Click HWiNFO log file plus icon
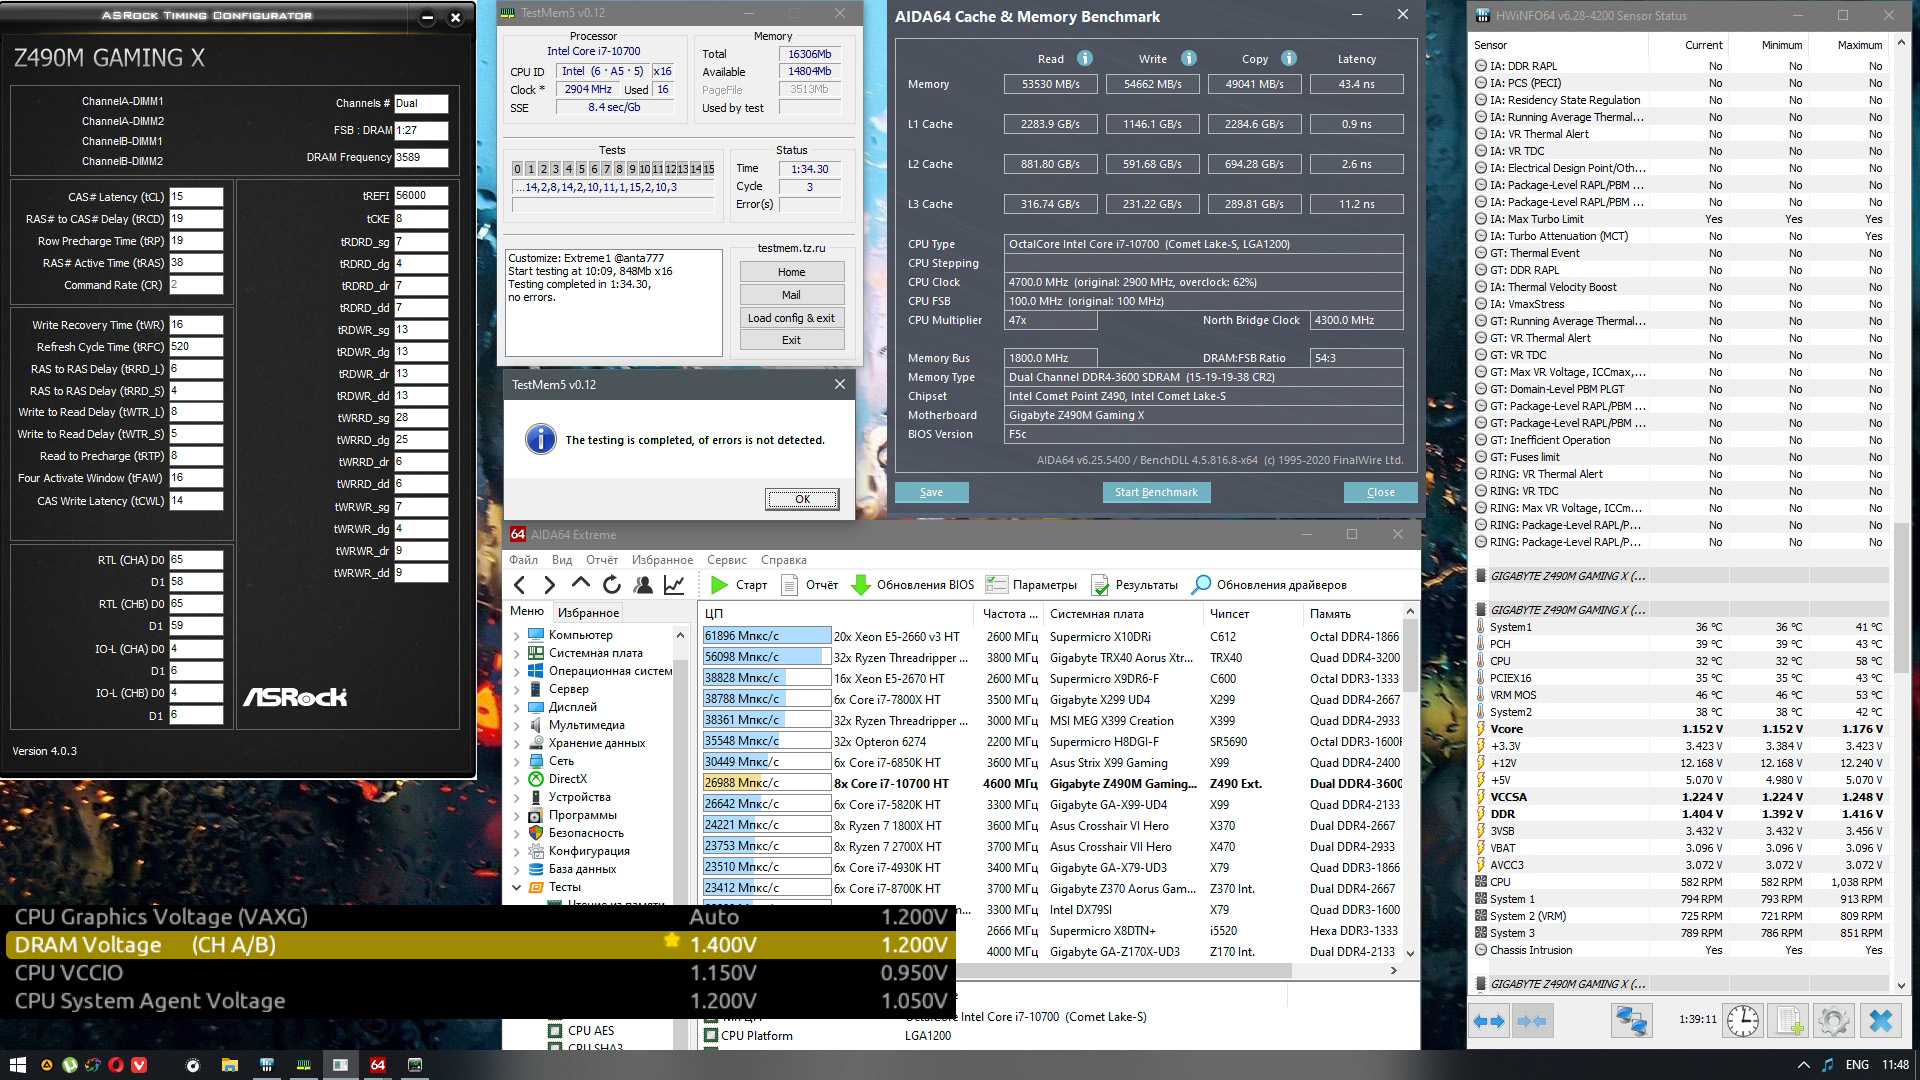The height and width of the screenshot is (1080, 1920). [x=1787, y=1021]
